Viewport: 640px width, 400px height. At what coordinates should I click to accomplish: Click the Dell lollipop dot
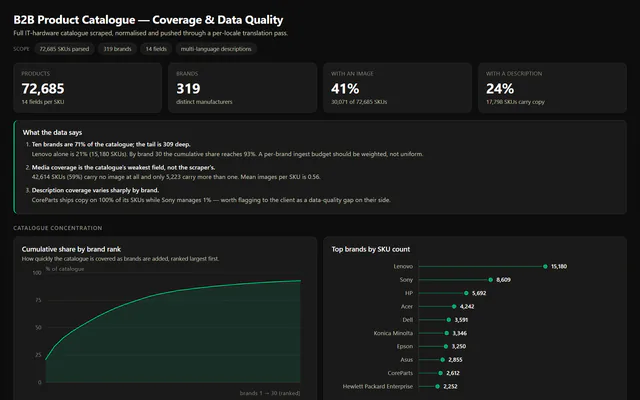click(x=449, y=320)
